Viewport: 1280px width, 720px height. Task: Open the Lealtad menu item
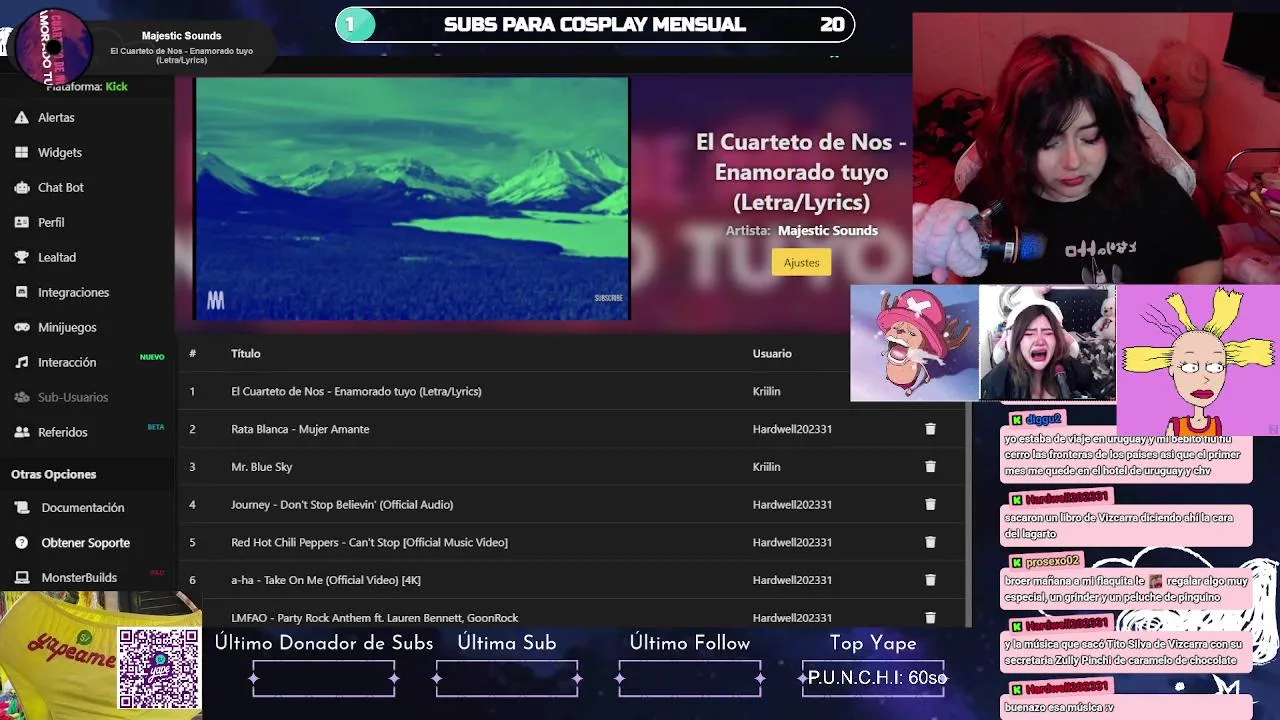(57, 257)
